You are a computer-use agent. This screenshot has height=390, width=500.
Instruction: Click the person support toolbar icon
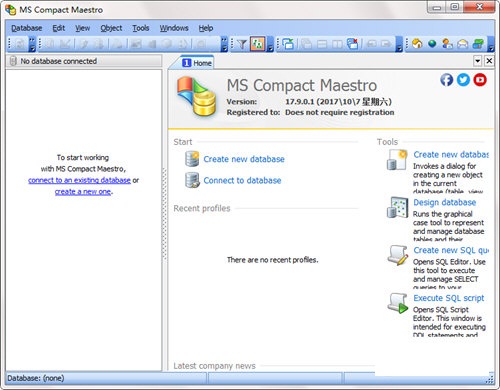[447, 44]
